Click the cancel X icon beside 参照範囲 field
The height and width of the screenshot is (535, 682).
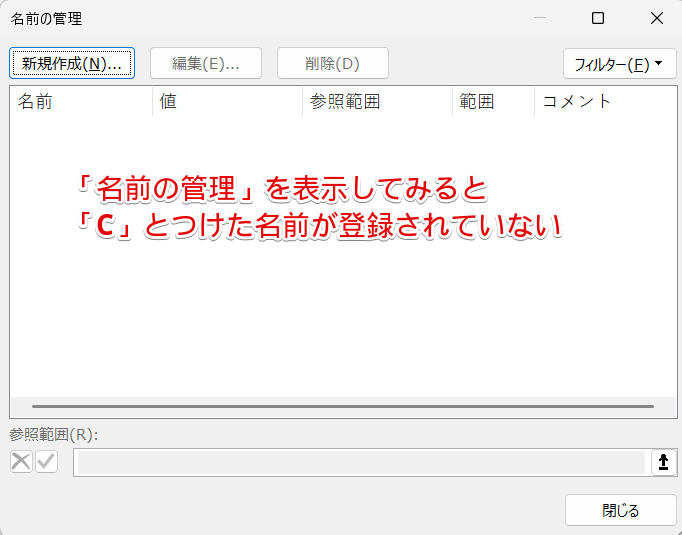coord(21,462)
